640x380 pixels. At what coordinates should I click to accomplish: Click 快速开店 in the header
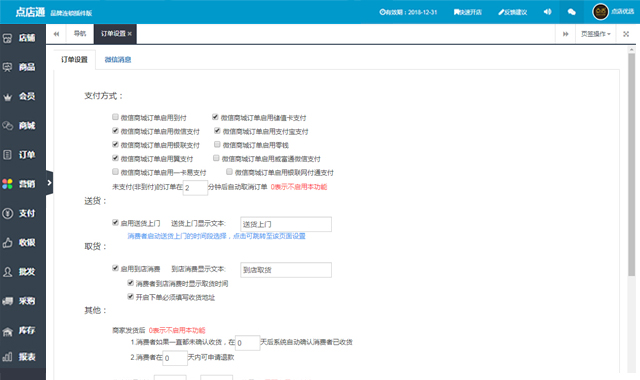468,12
